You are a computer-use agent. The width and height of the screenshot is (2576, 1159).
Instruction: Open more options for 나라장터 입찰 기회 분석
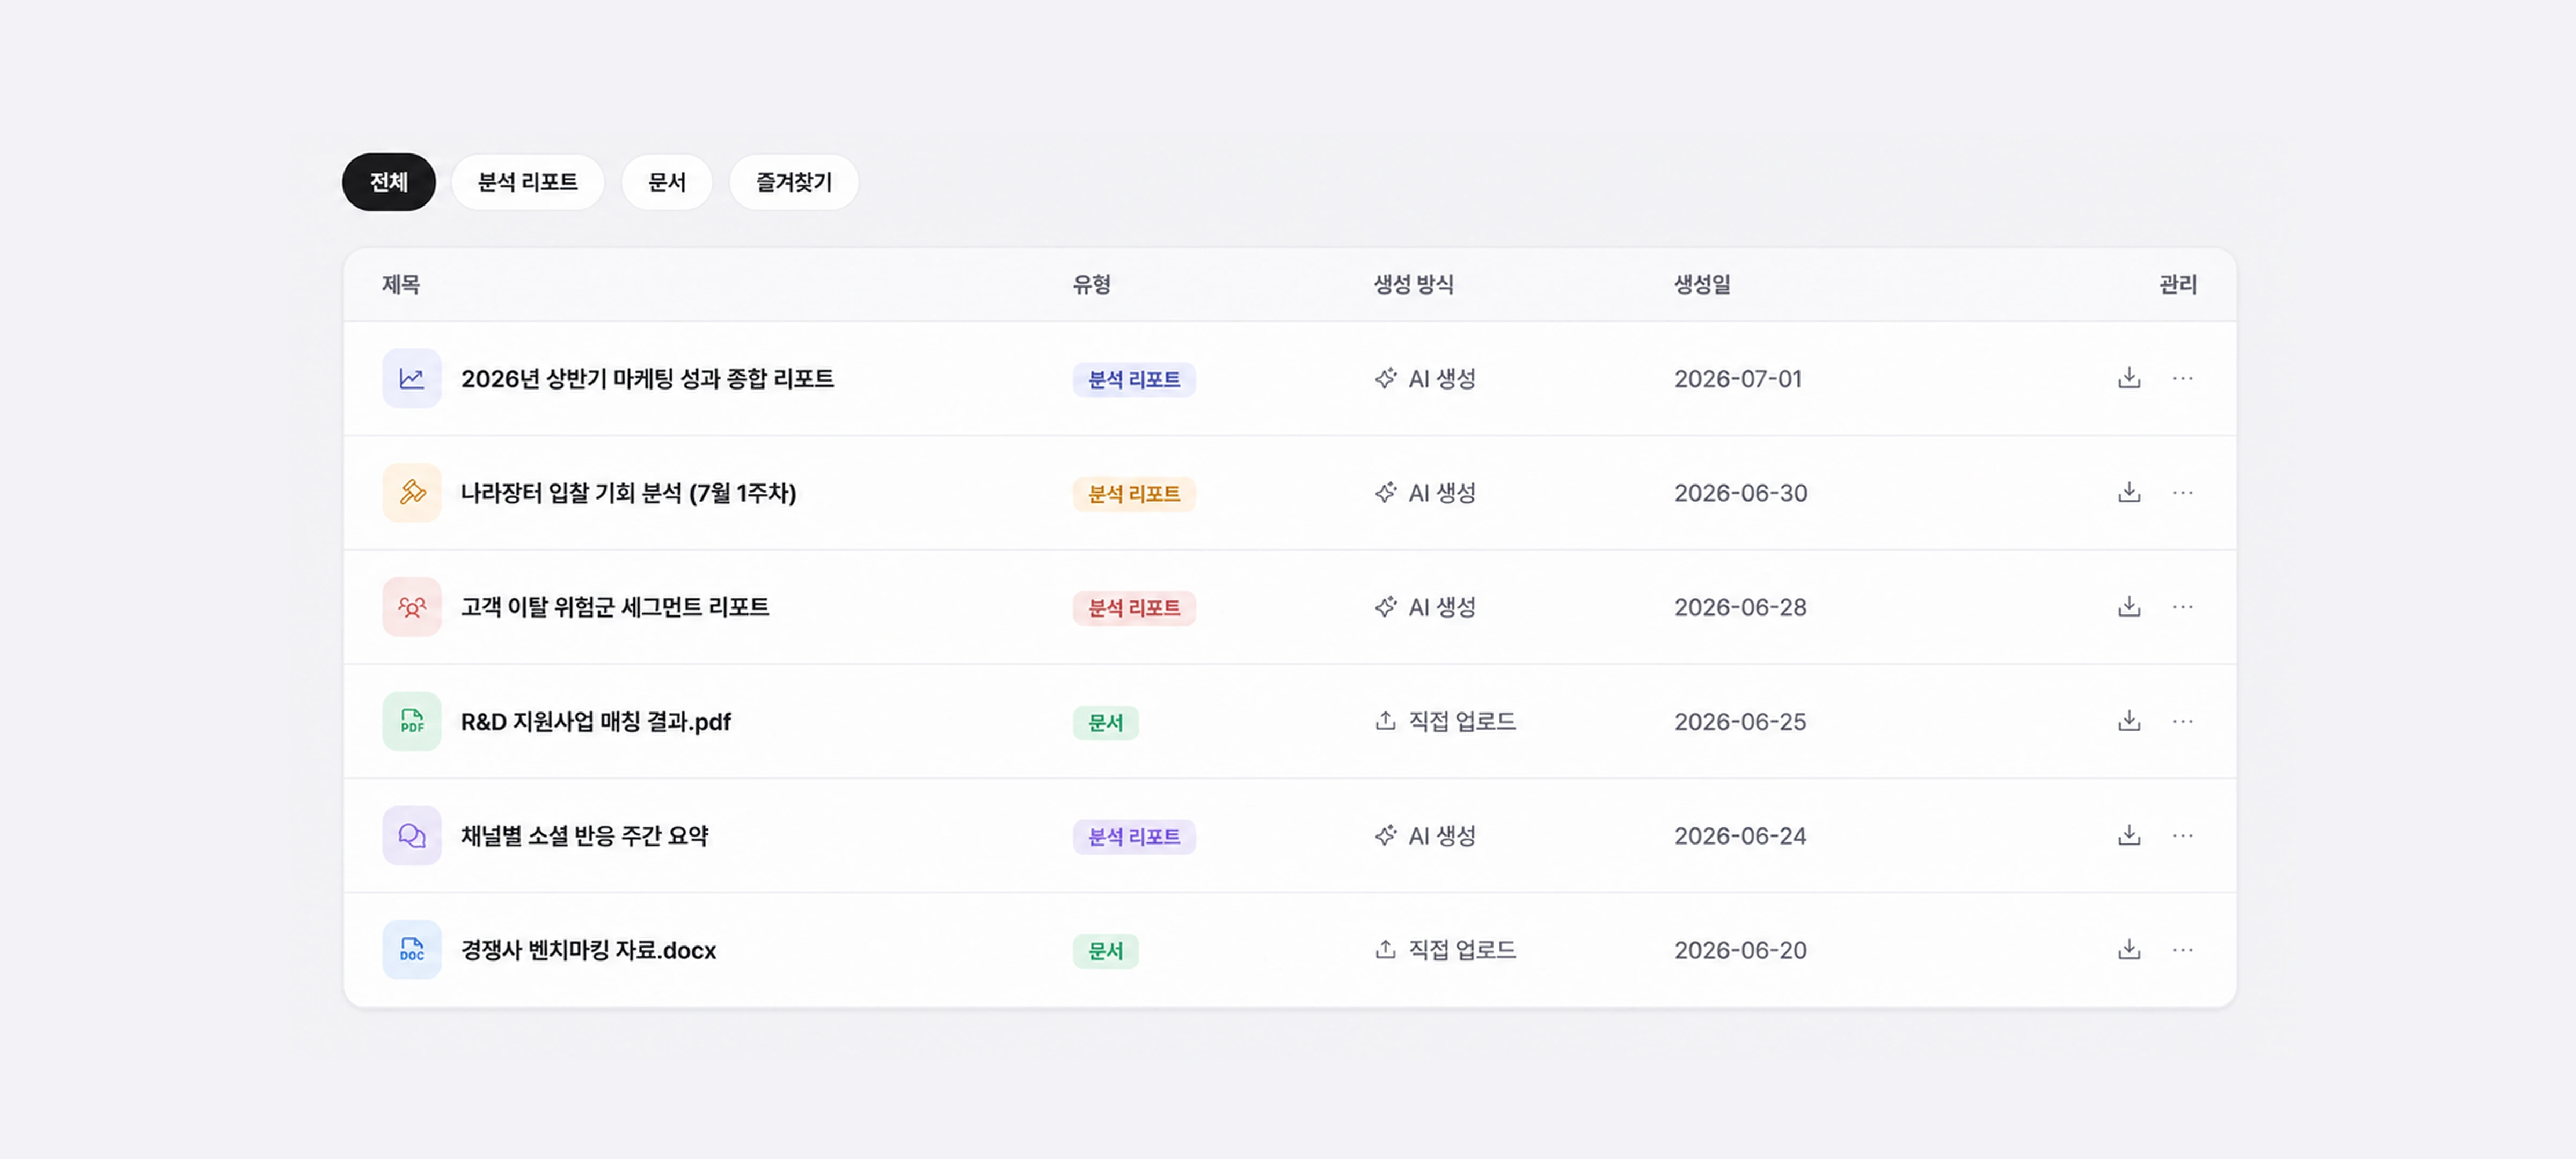[2183, 492]
